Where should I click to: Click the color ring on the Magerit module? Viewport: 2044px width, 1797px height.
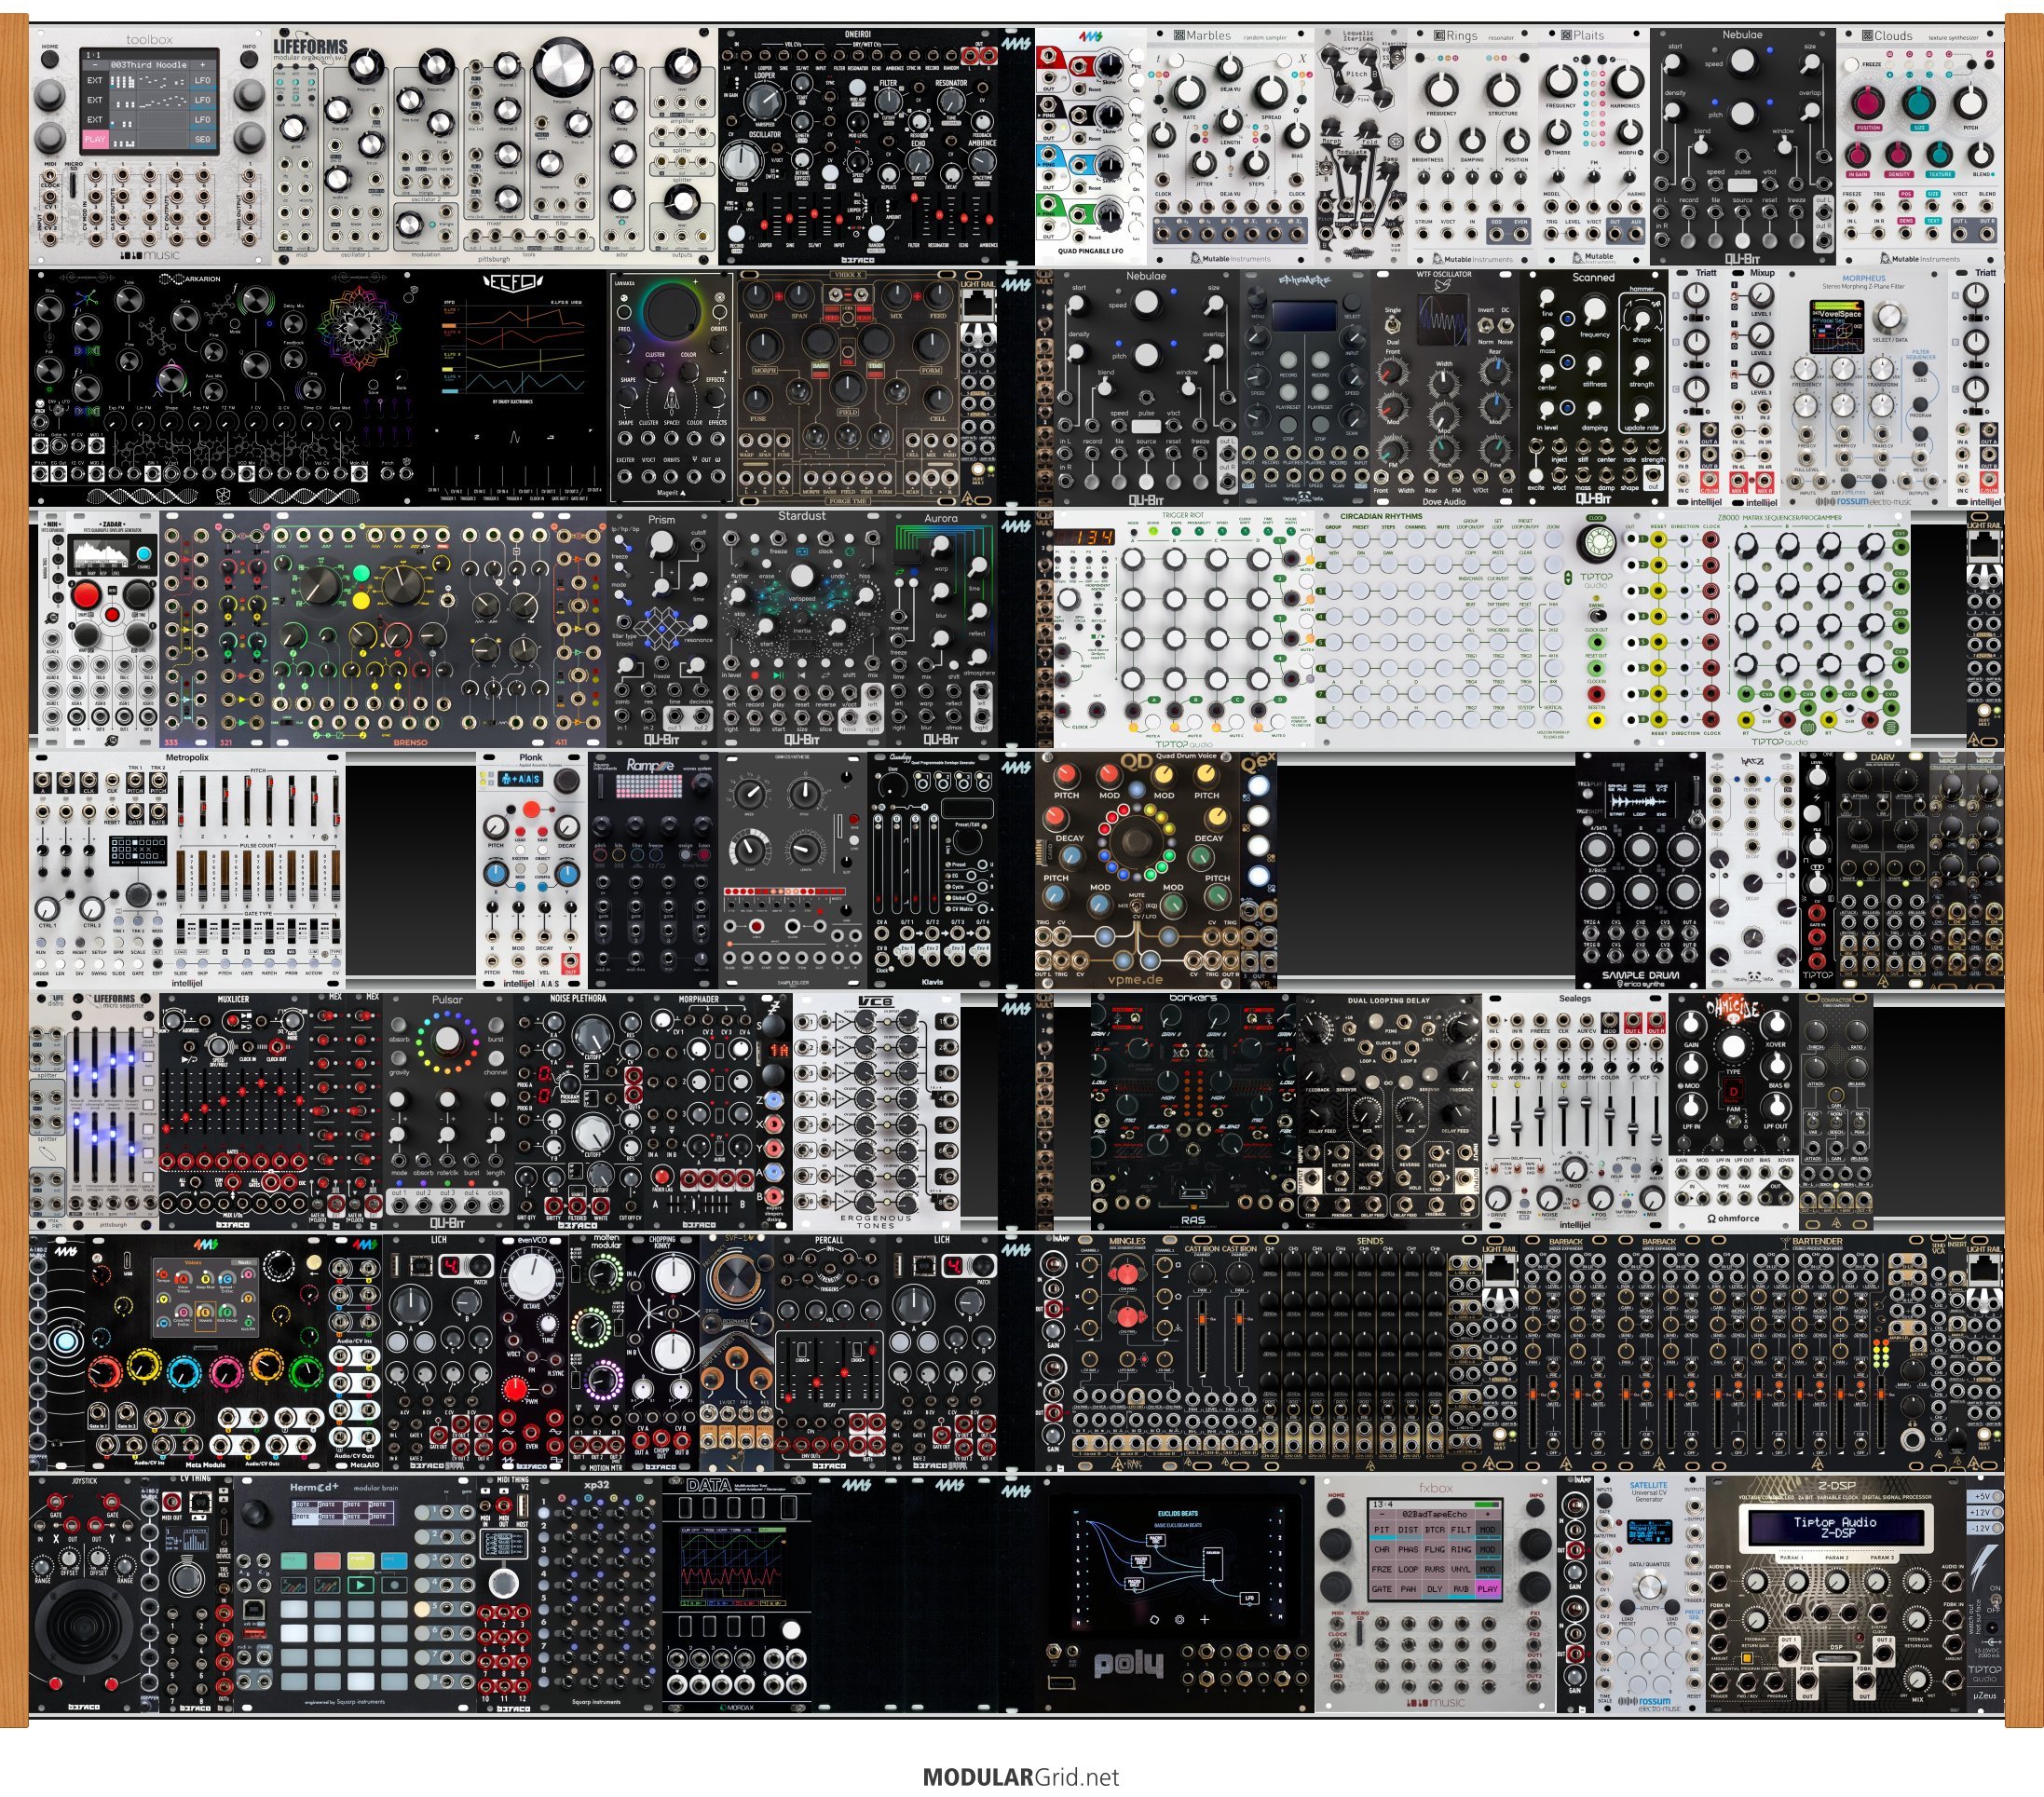click(x=671, y=313)
